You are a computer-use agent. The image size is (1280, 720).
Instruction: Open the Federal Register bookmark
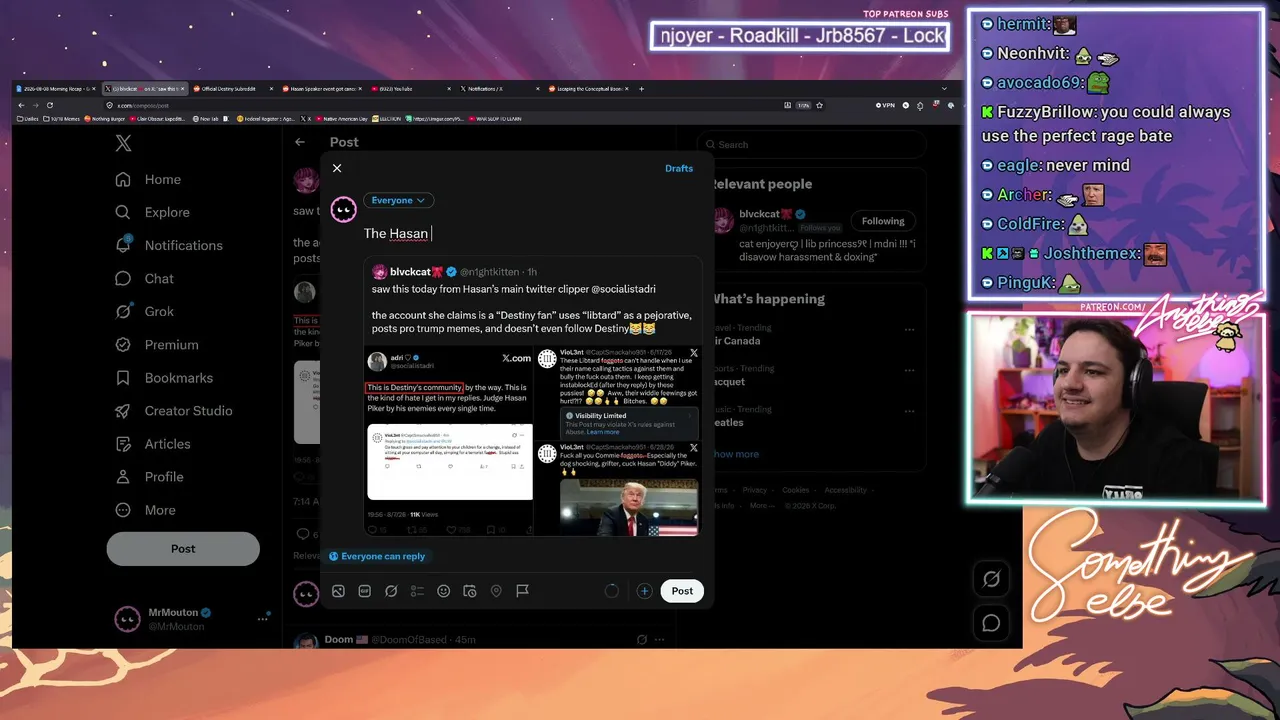(x=264, y=119)
